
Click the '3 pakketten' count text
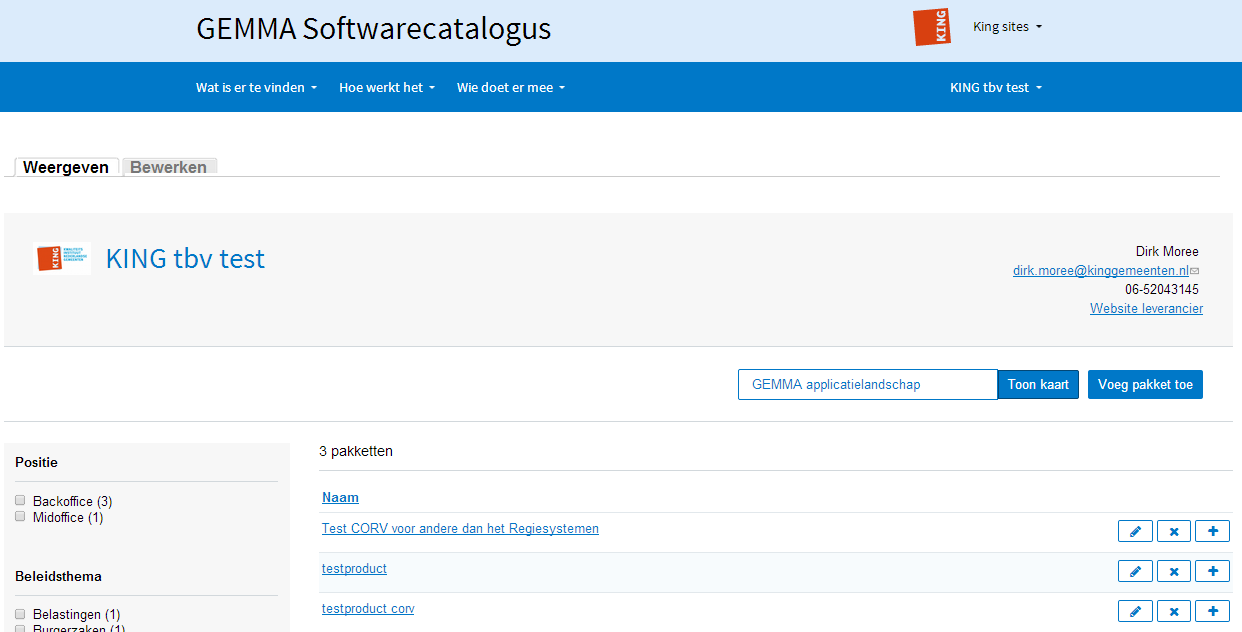pyautogui.click(x=356, y=451)
